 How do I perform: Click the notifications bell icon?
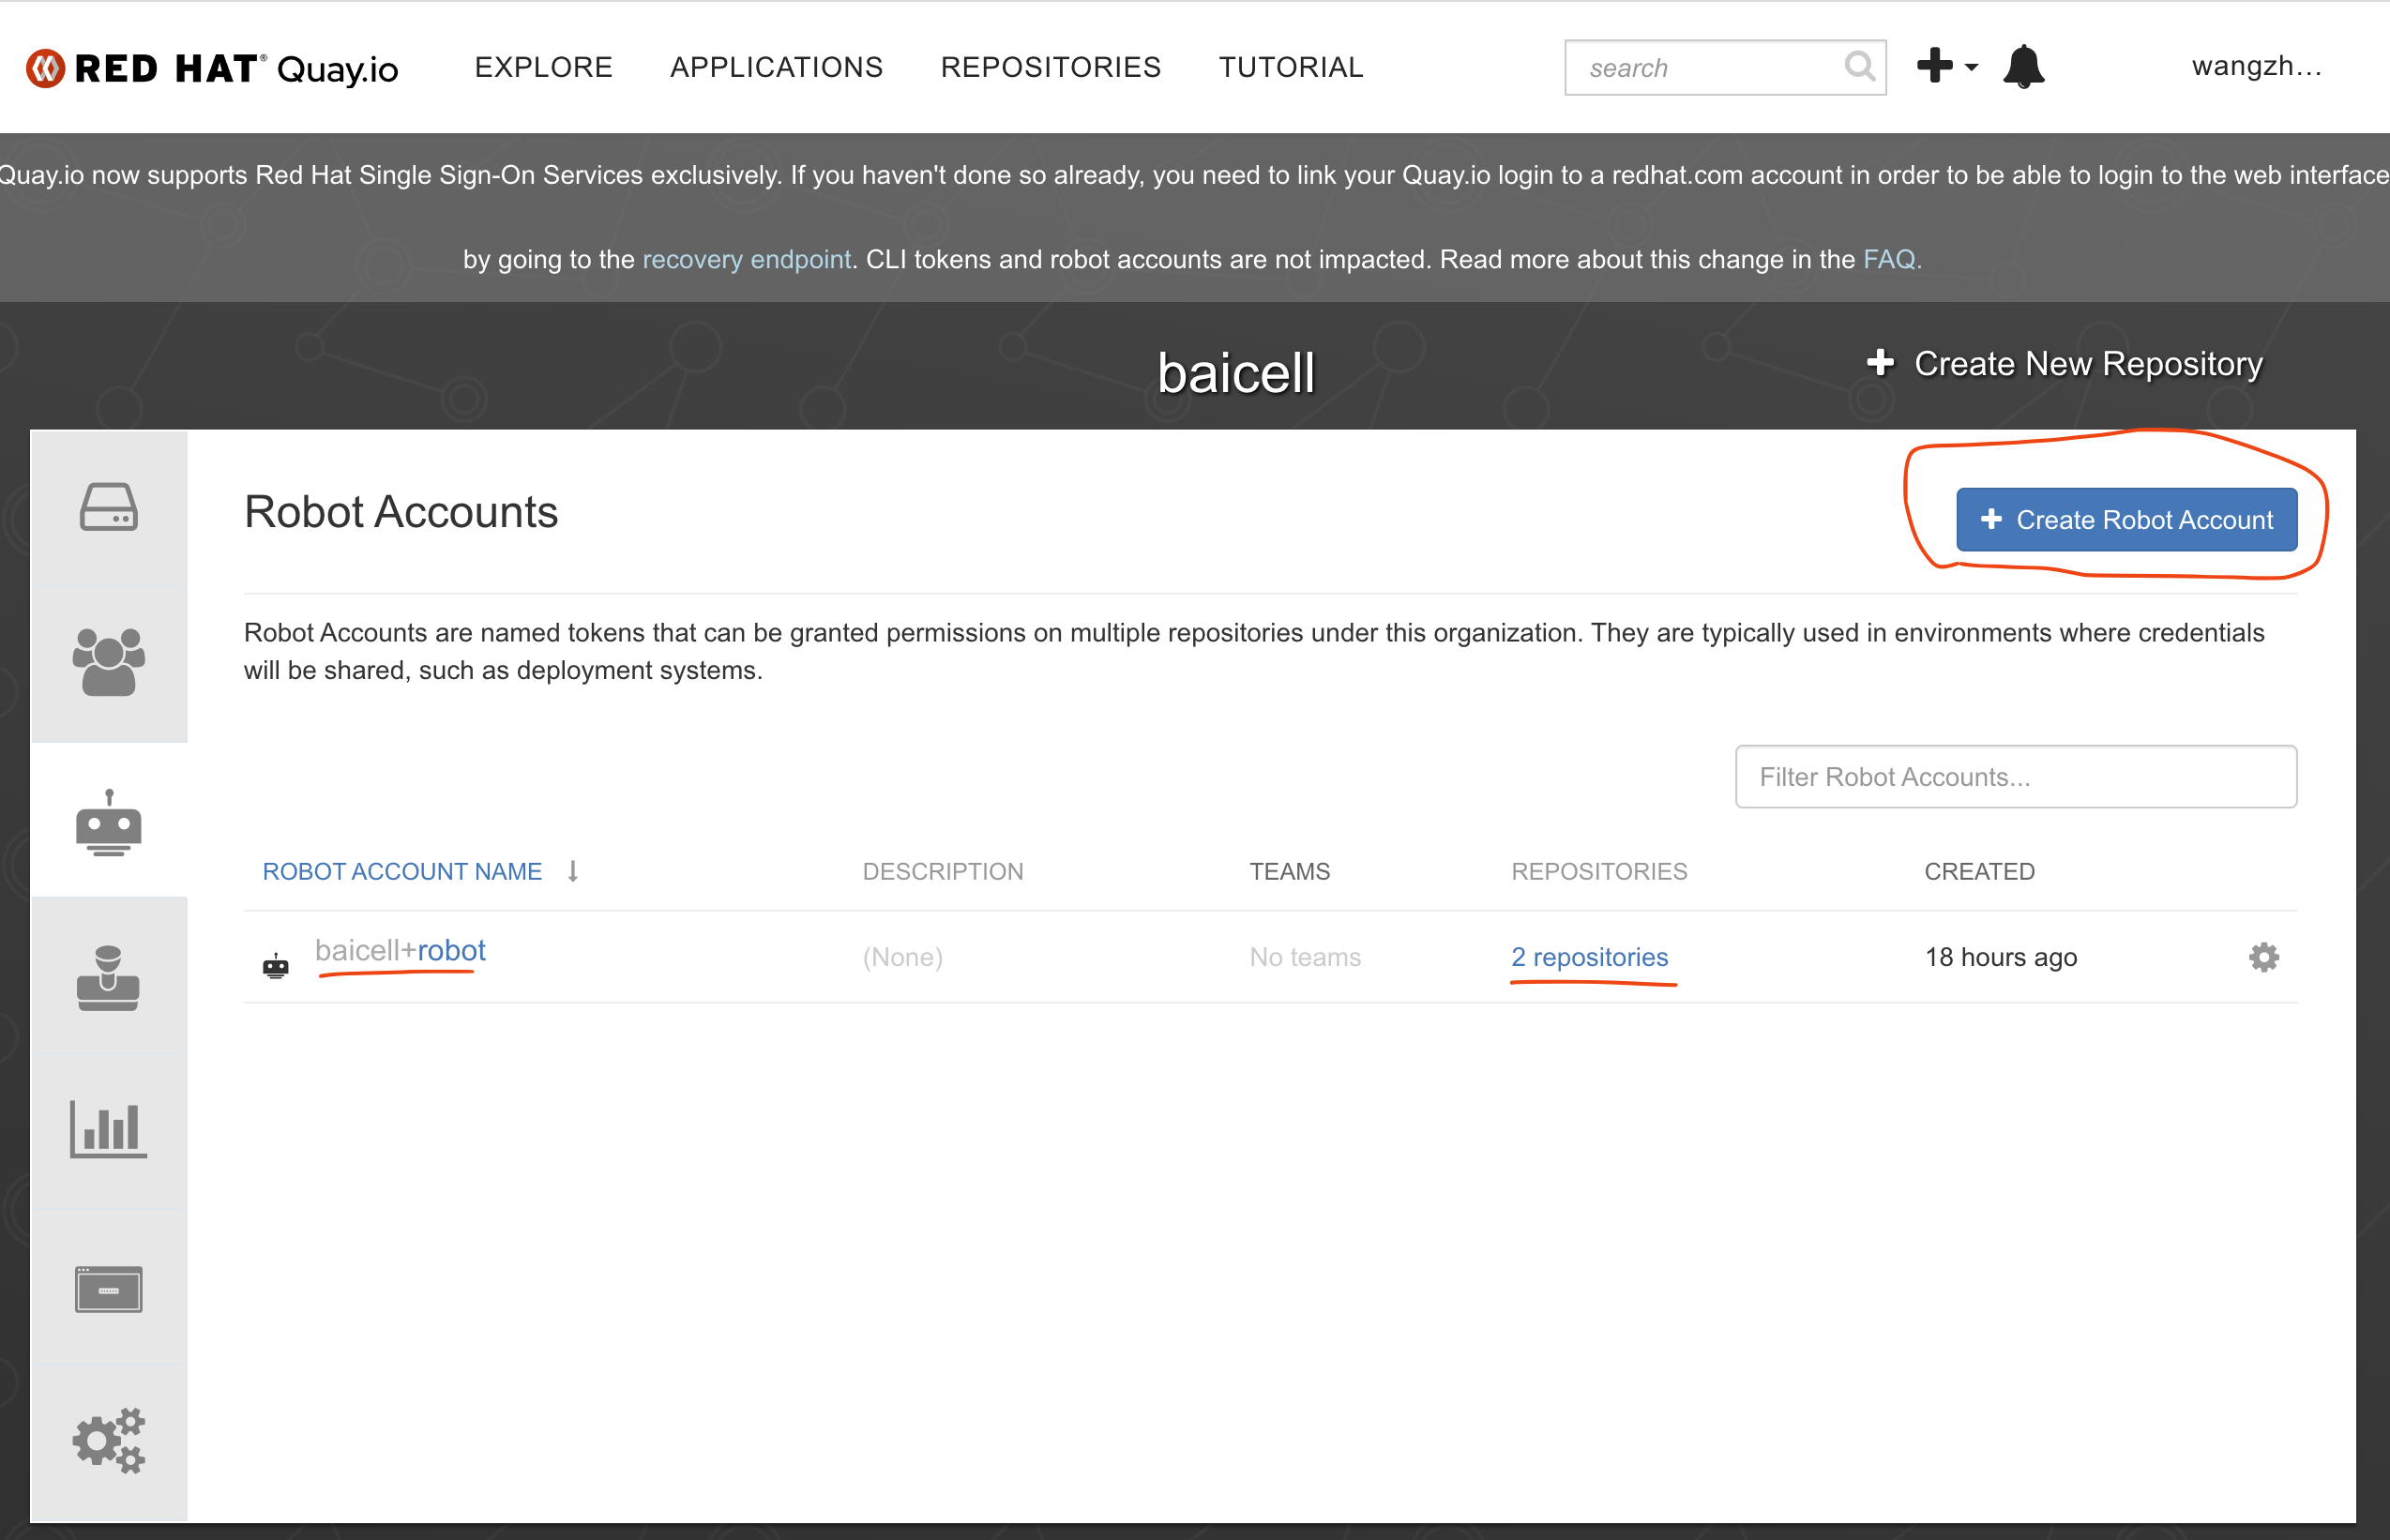pos(2023,67)
